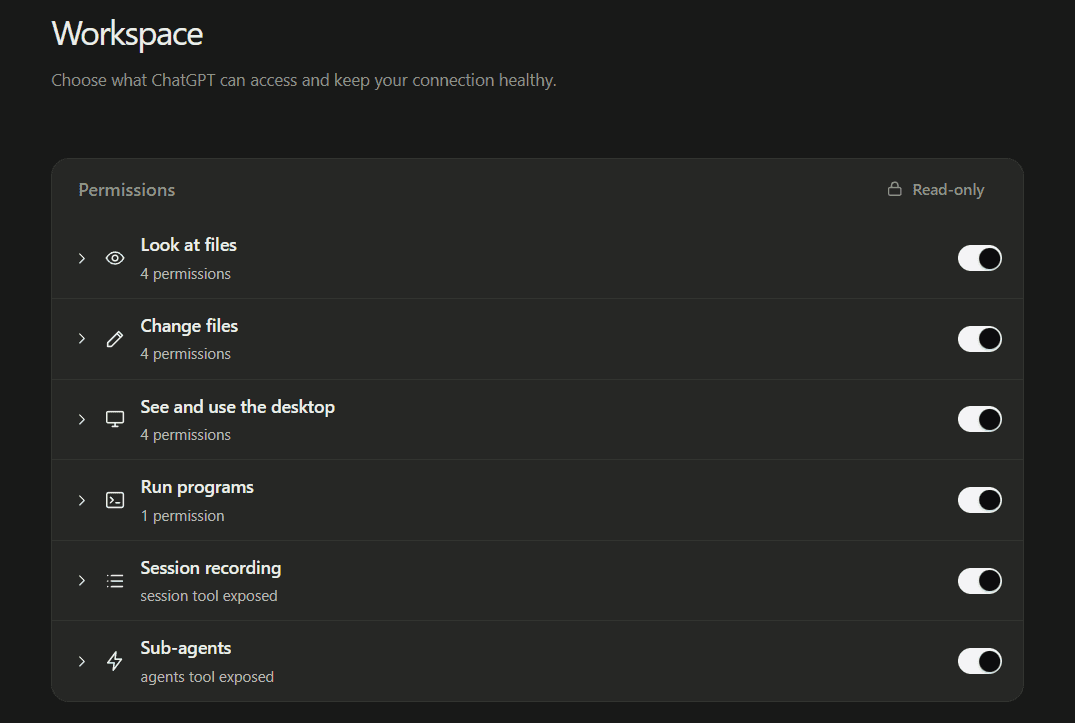The image size is (1075, 723).
Task: Click the Change files title
Action: coord(189,326)
